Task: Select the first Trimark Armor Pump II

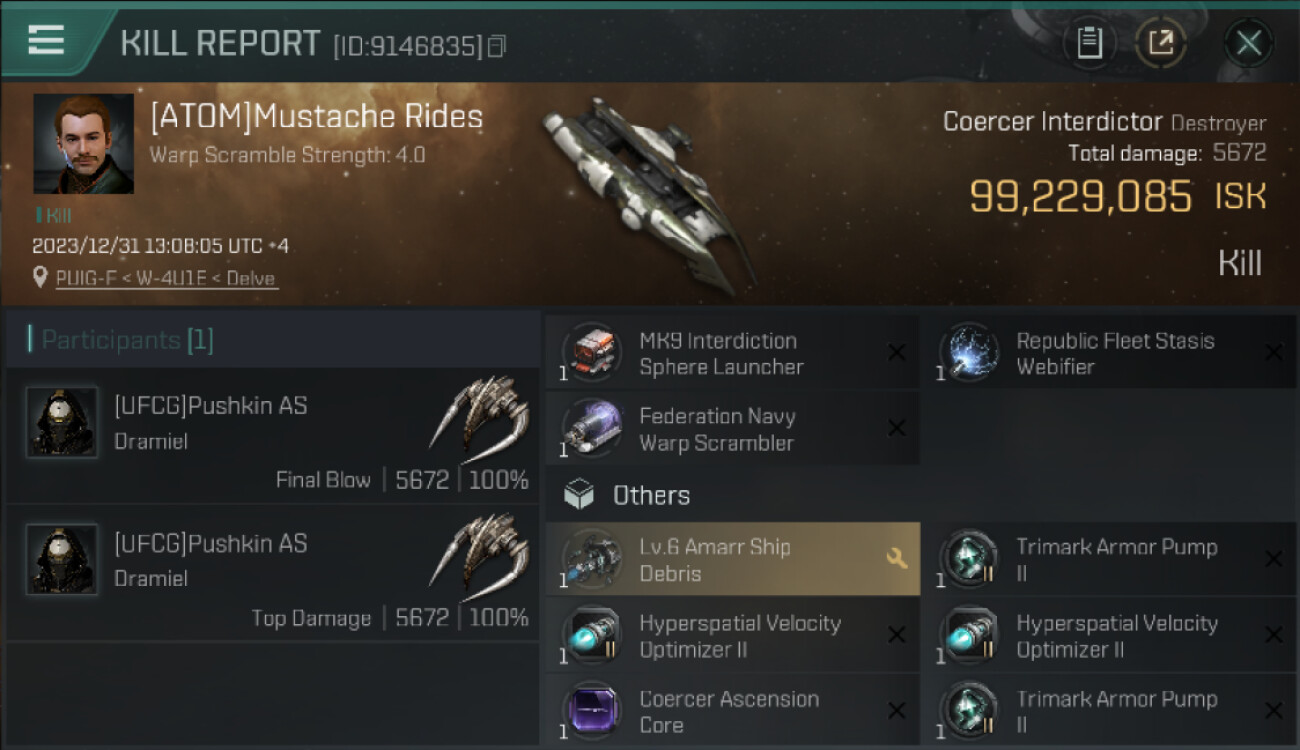Action: [x=1109, y=559]
